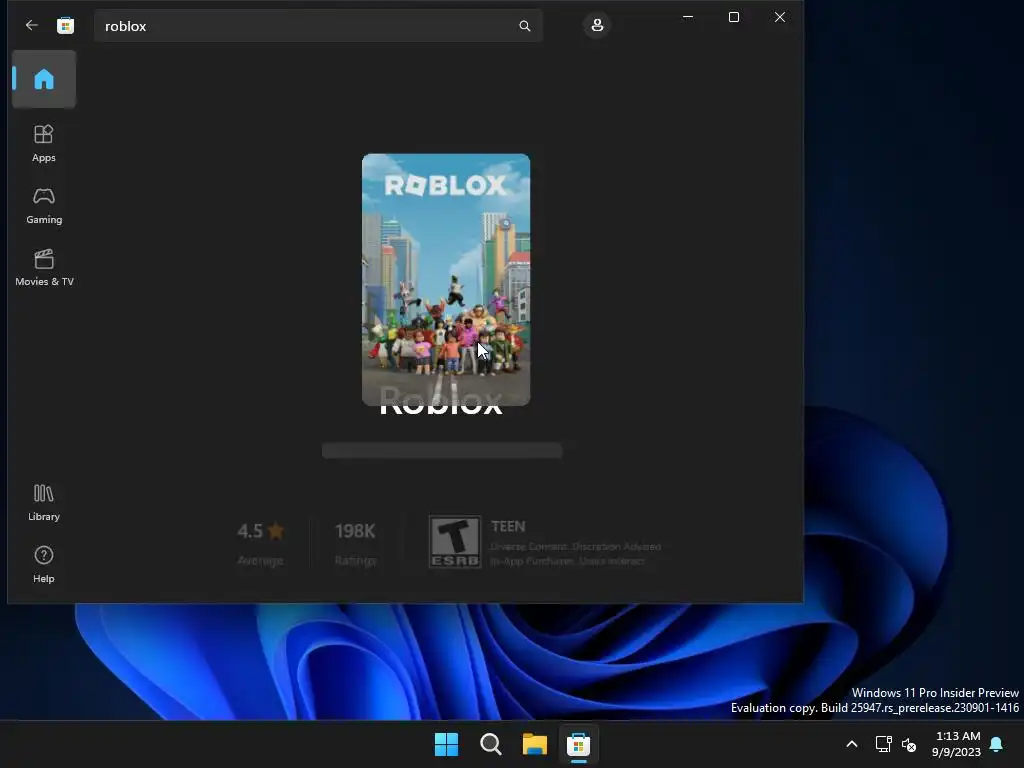
Task: Click the Microsoft Store logo icon
Action: [65, 25]
